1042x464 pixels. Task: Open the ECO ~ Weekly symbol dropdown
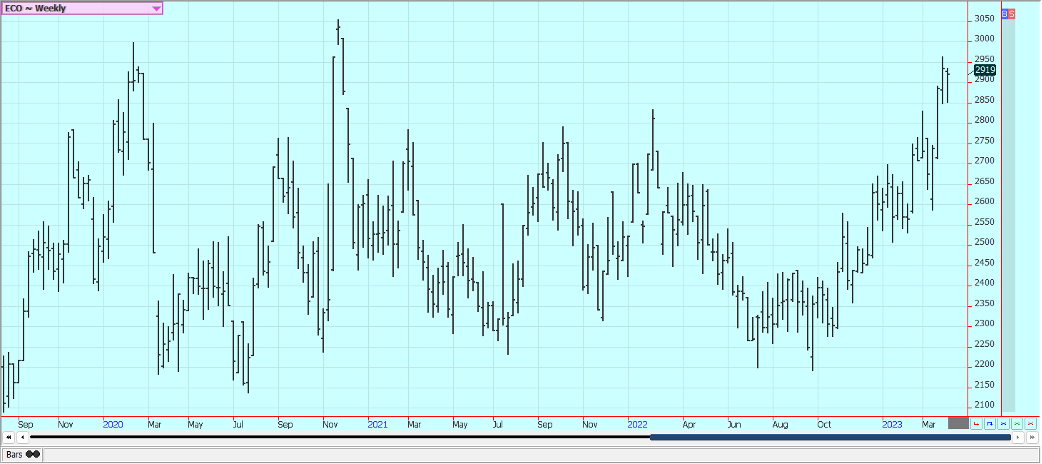point(82,9)
